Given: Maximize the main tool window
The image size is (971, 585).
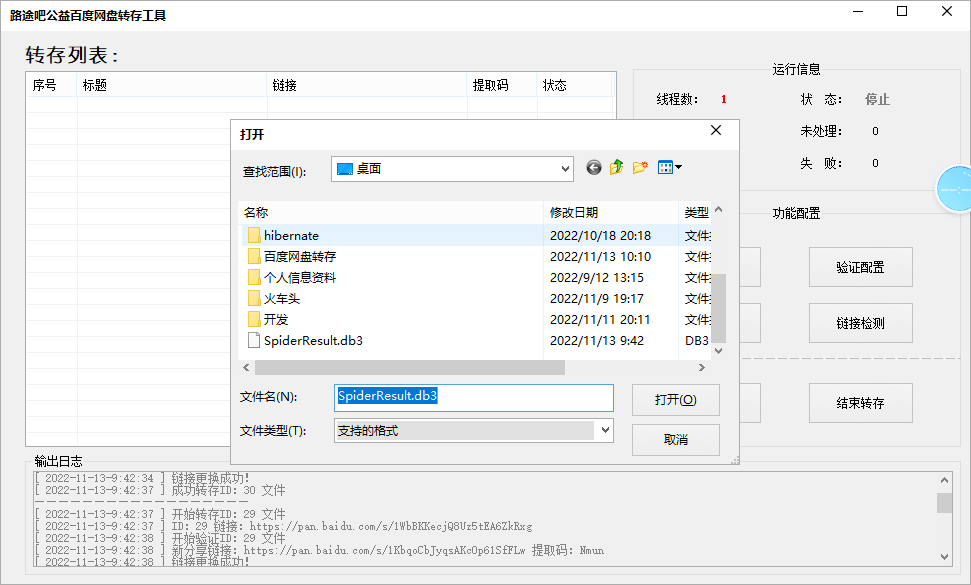Looking at the screenshot, I should (902, 11).
